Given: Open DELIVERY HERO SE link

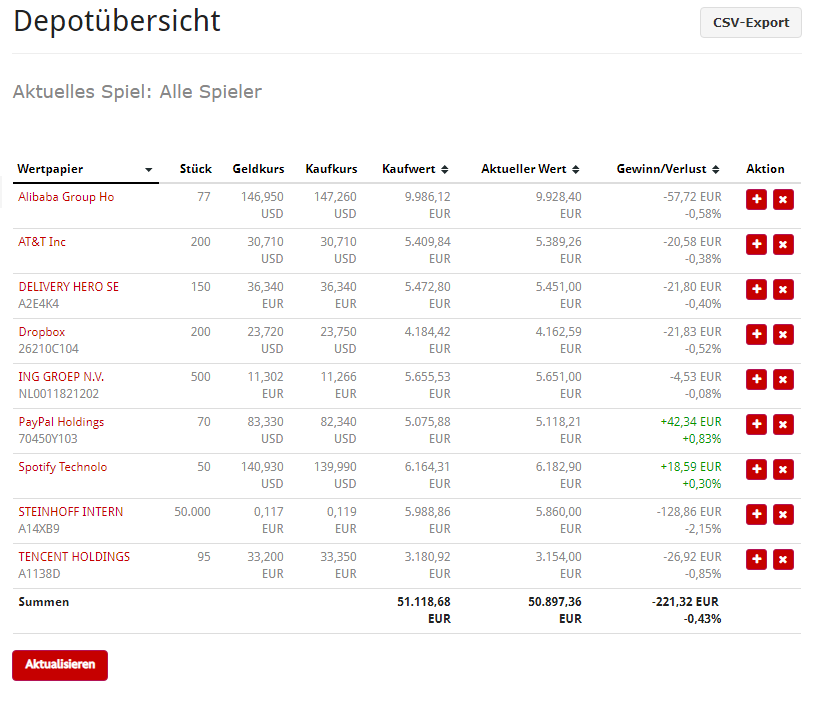Looking at the screenshot, I should (69, 287).
